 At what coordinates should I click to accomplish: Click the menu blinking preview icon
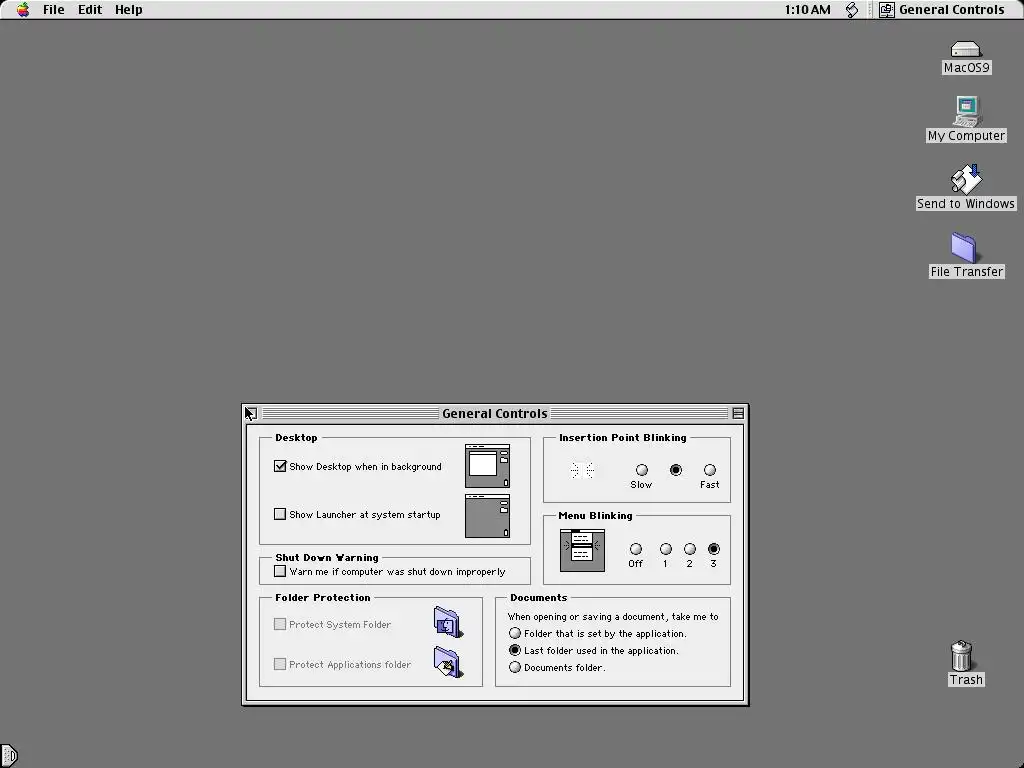click(x=583, y=551)
